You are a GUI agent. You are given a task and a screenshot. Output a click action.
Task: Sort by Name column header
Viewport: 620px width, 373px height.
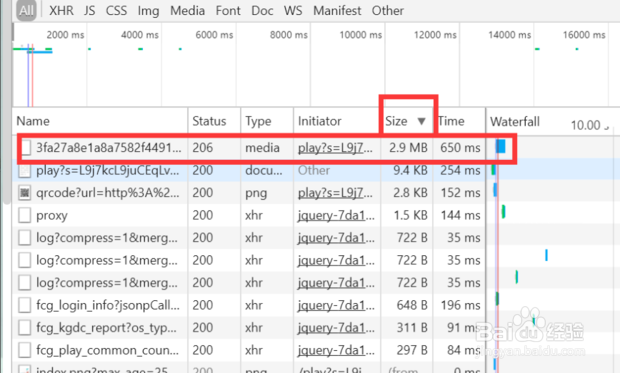[x=100, y=121]
